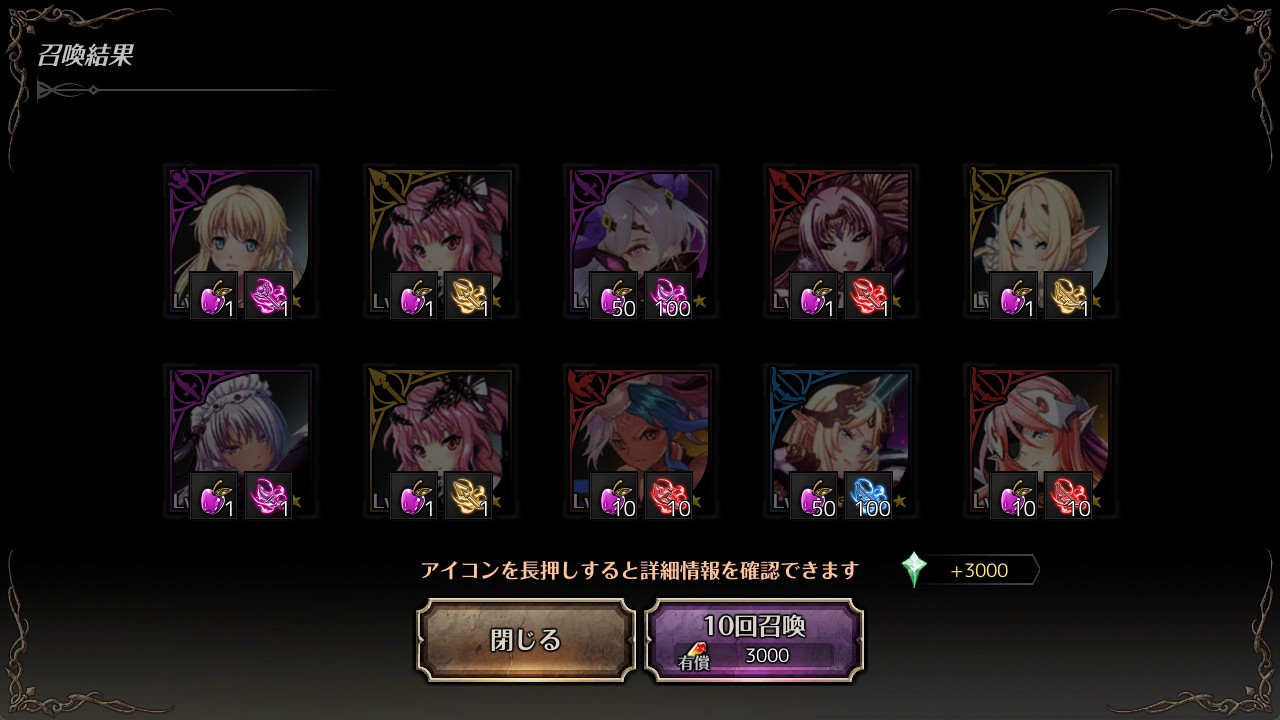The width and height of the screenshot is (1280, 720).
Task: Click the purple apple showing 50 on blue card
Action: click(x=814, y=495)
